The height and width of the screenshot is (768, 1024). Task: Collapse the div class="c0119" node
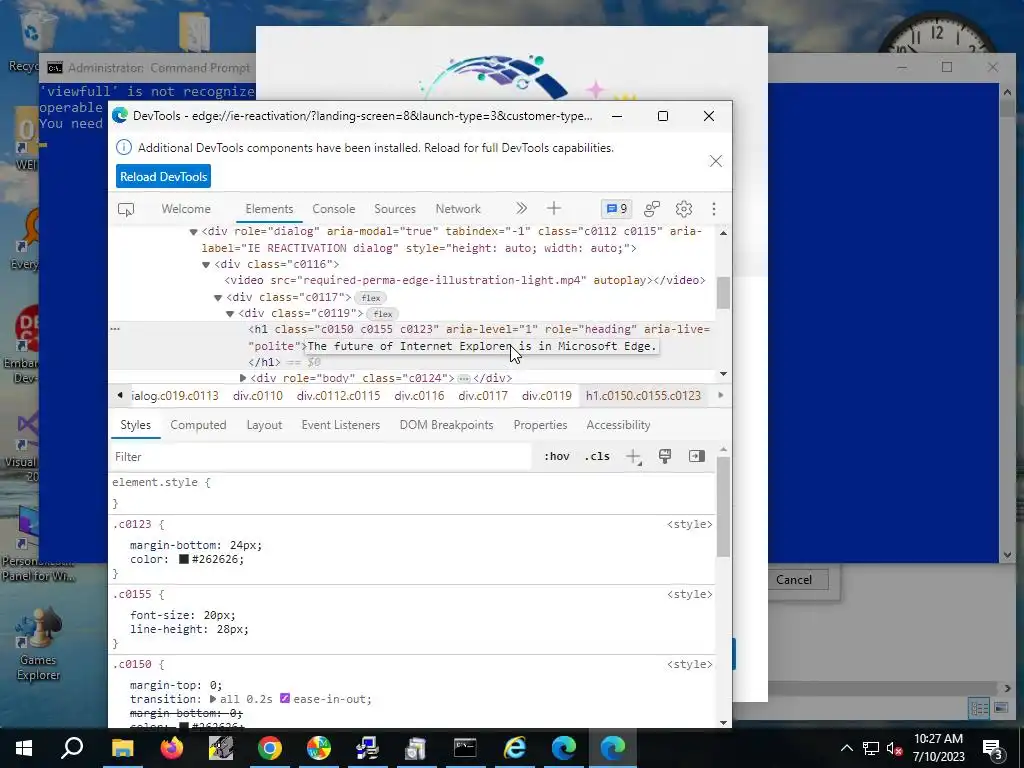tap(230, 314)
